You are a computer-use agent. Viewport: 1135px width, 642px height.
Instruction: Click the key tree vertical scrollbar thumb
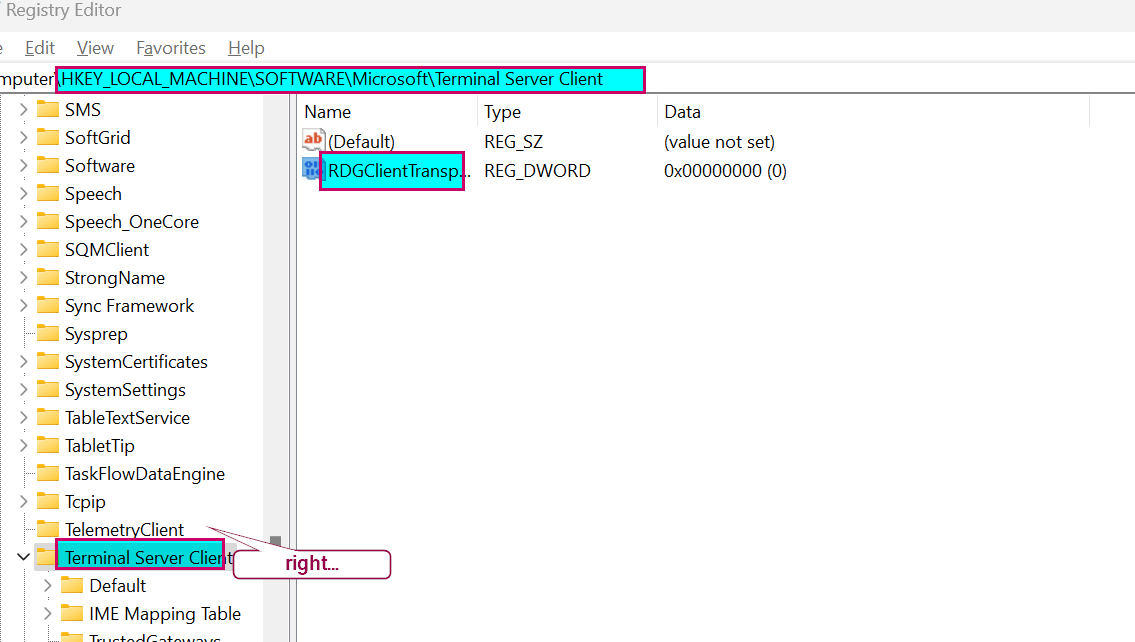pyautogui.click(x=275, y=542)
